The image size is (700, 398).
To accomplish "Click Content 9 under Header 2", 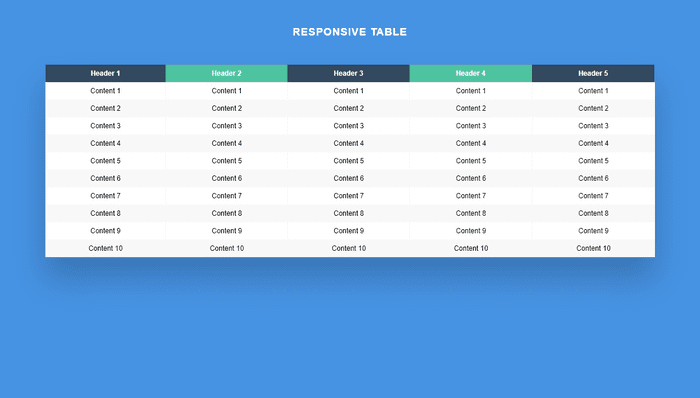I will point(227,231).
